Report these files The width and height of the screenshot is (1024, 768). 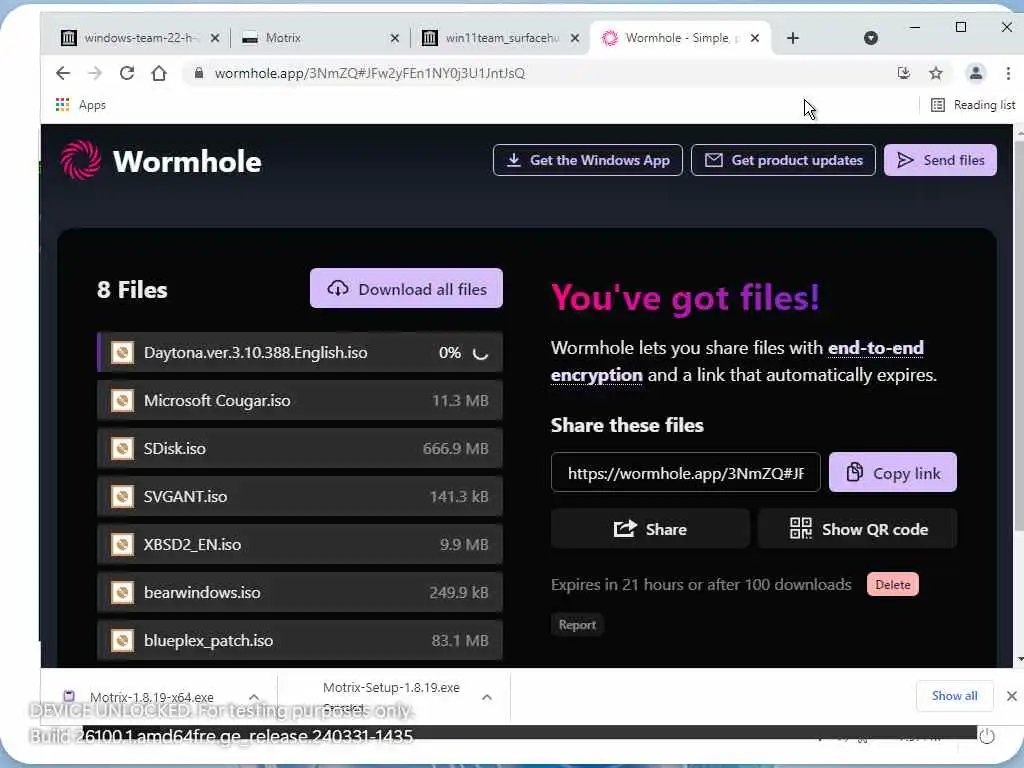coord(577,625)
